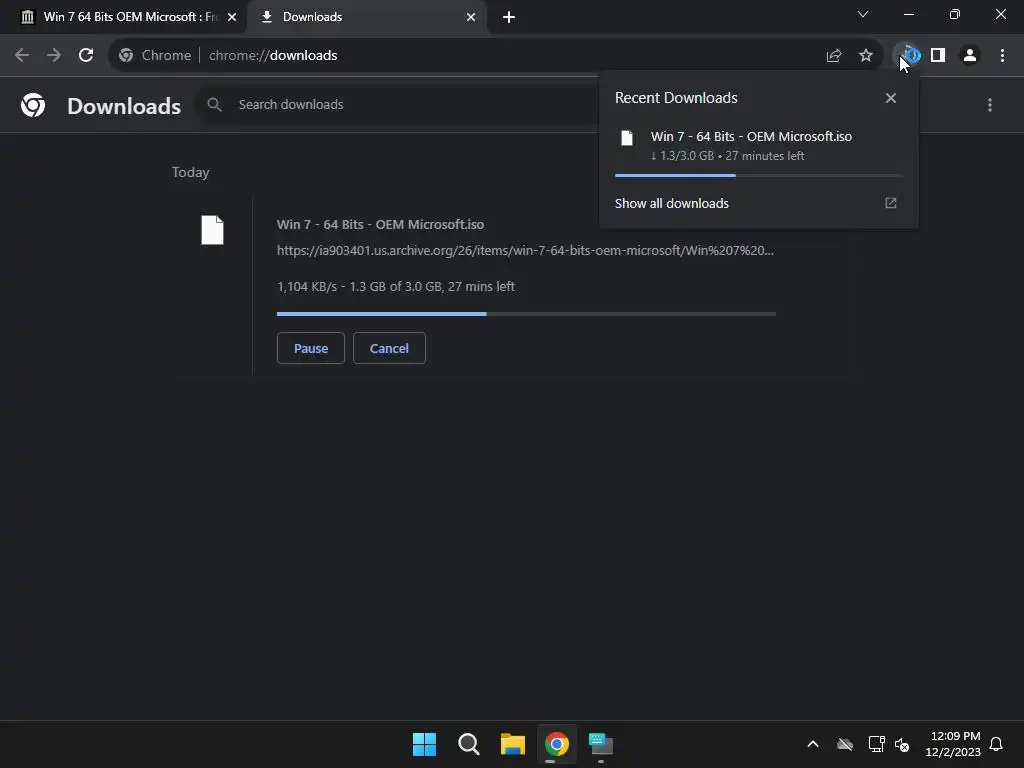The image size is (1024, 768).
Task: Open the profile avatar menu
Action: tap(970, 56)
